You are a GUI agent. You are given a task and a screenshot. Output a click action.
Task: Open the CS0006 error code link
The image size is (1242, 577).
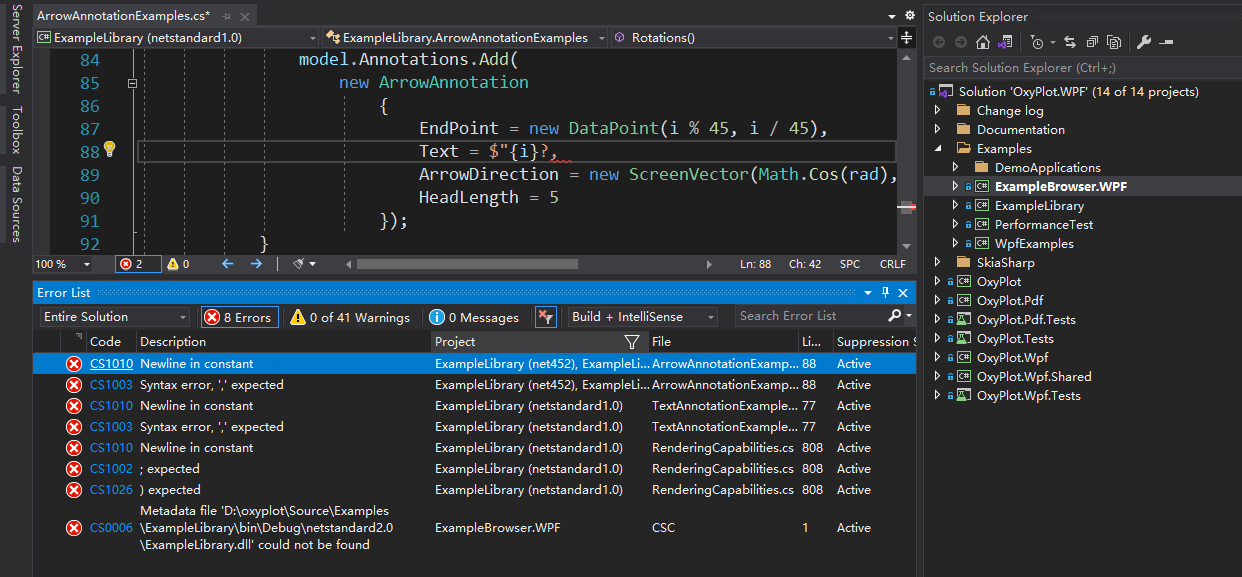point(111,528)
